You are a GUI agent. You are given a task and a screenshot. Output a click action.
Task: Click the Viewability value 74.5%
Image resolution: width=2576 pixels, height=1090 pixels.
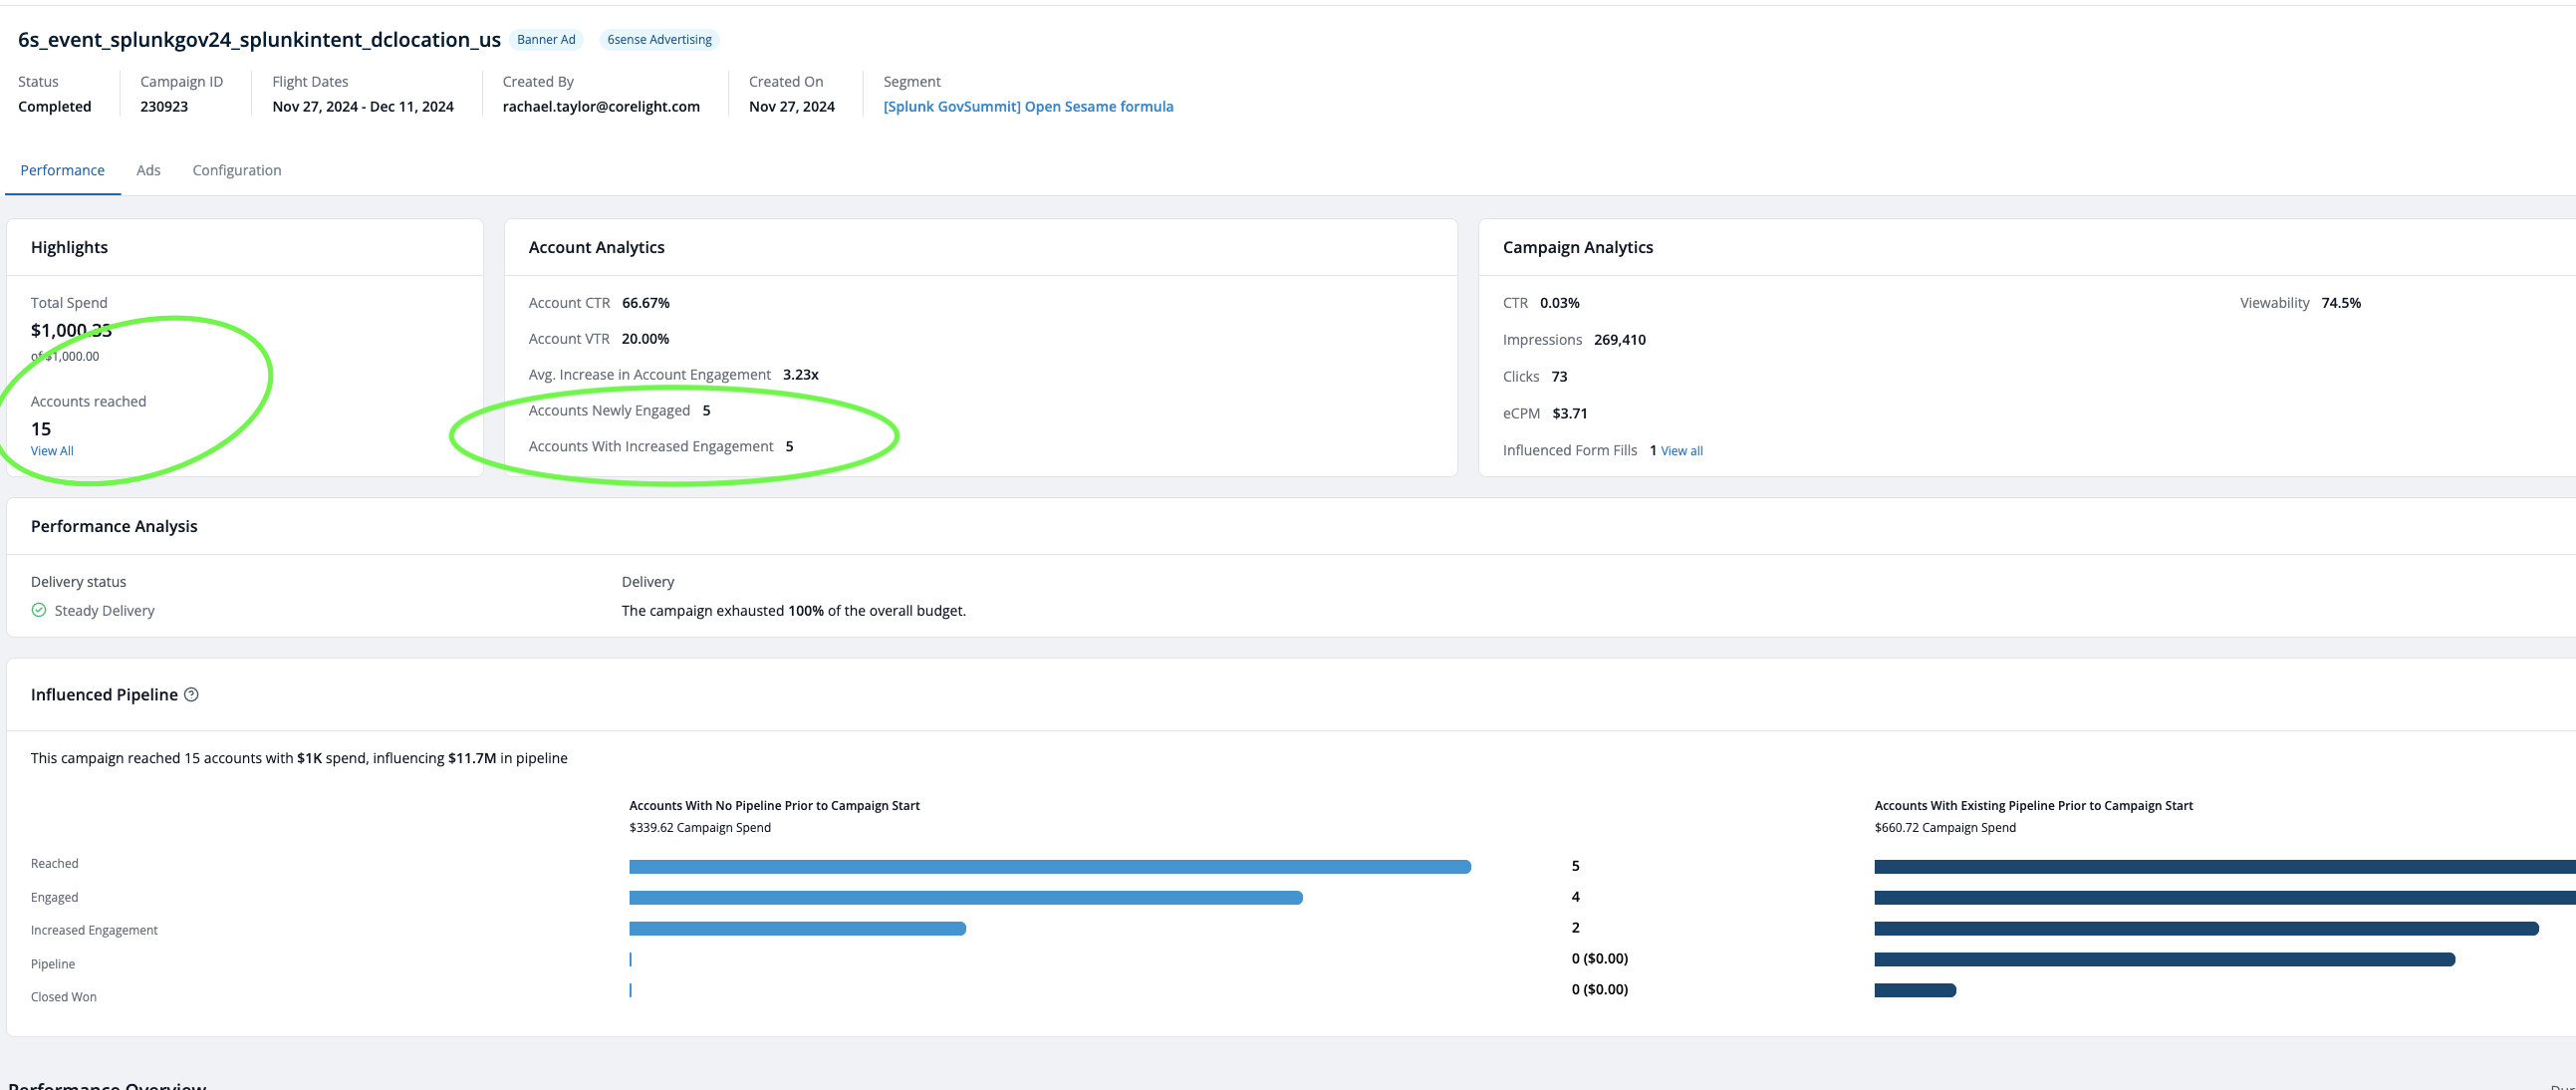tap(2341, 303)
